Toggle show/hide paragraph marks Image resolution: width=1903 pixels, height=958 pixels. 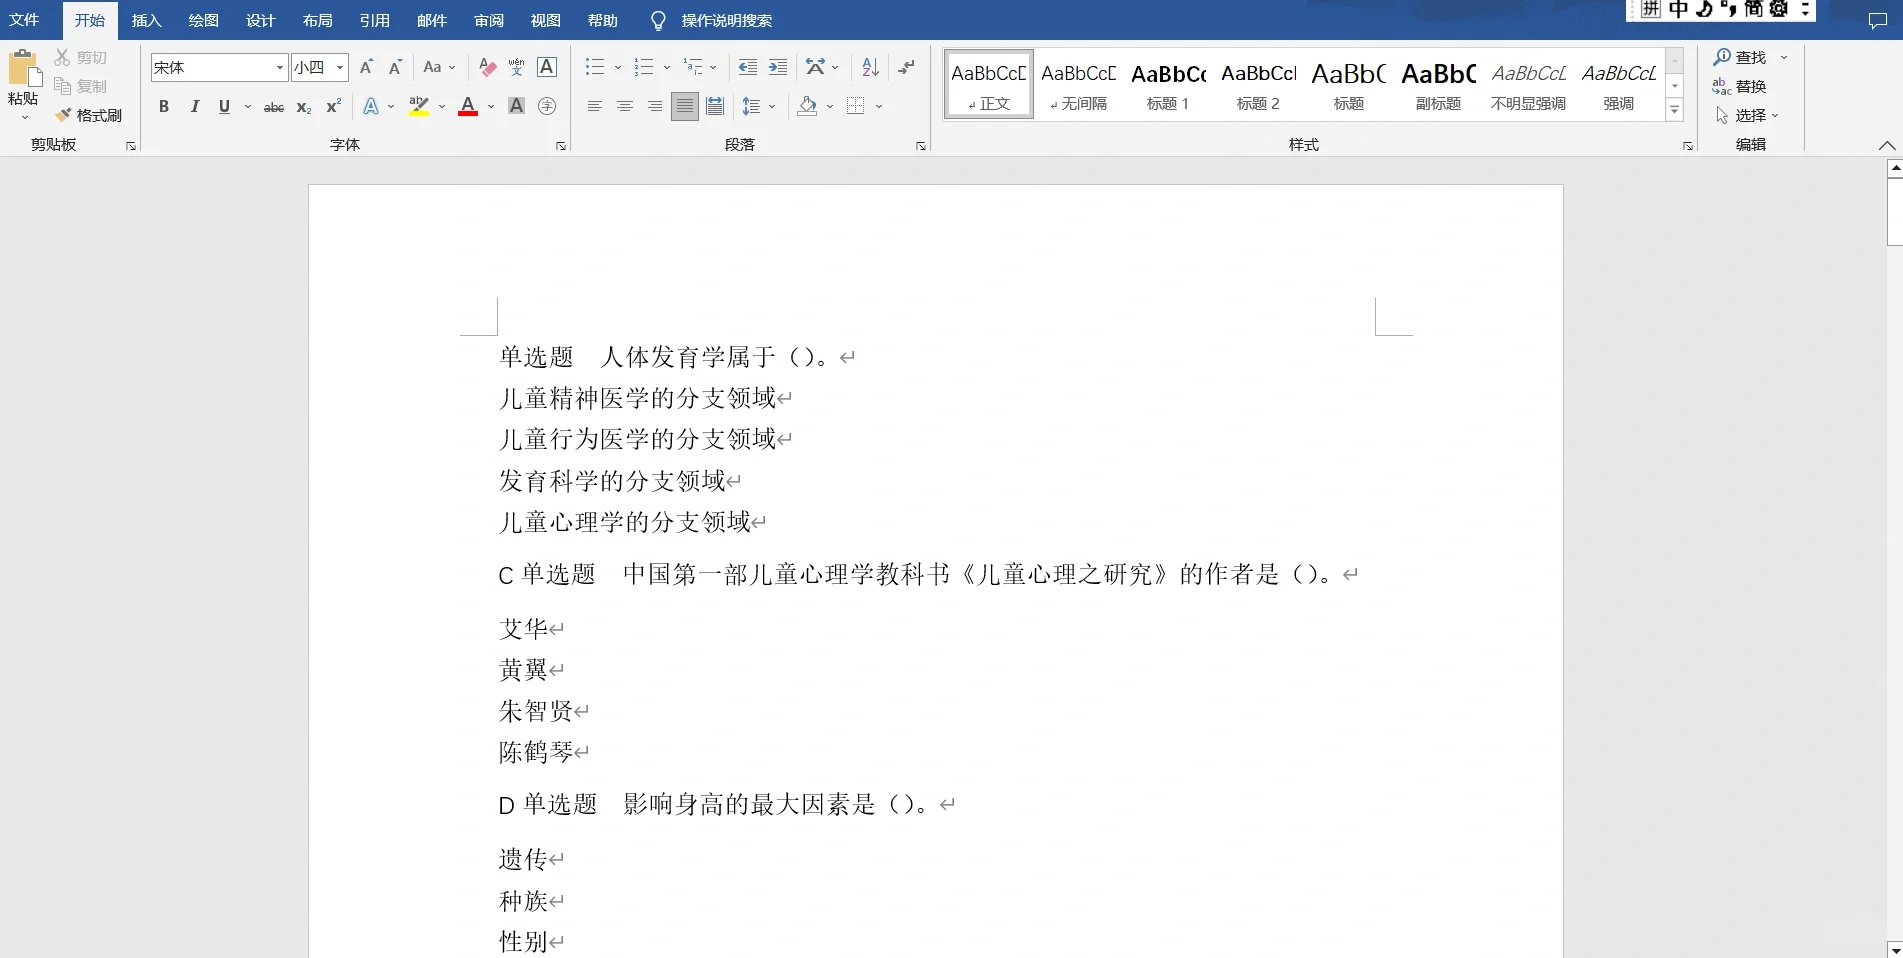906,67
